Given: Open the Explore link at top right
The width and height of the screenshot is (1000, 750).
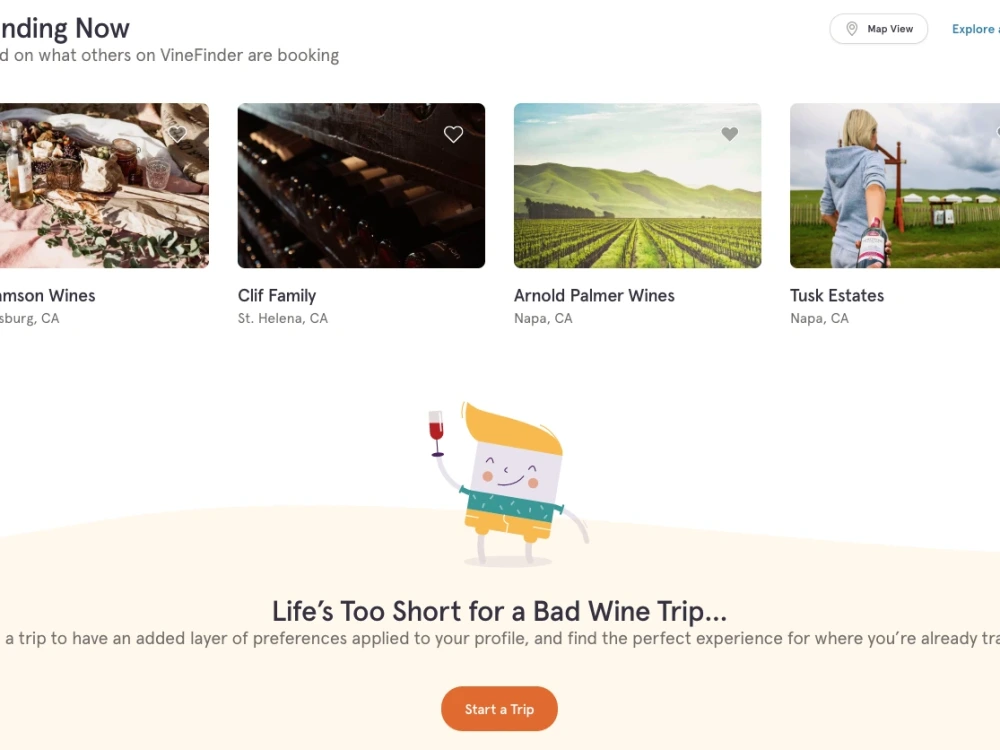Looking at the screenshot, I should coord(976,29).
